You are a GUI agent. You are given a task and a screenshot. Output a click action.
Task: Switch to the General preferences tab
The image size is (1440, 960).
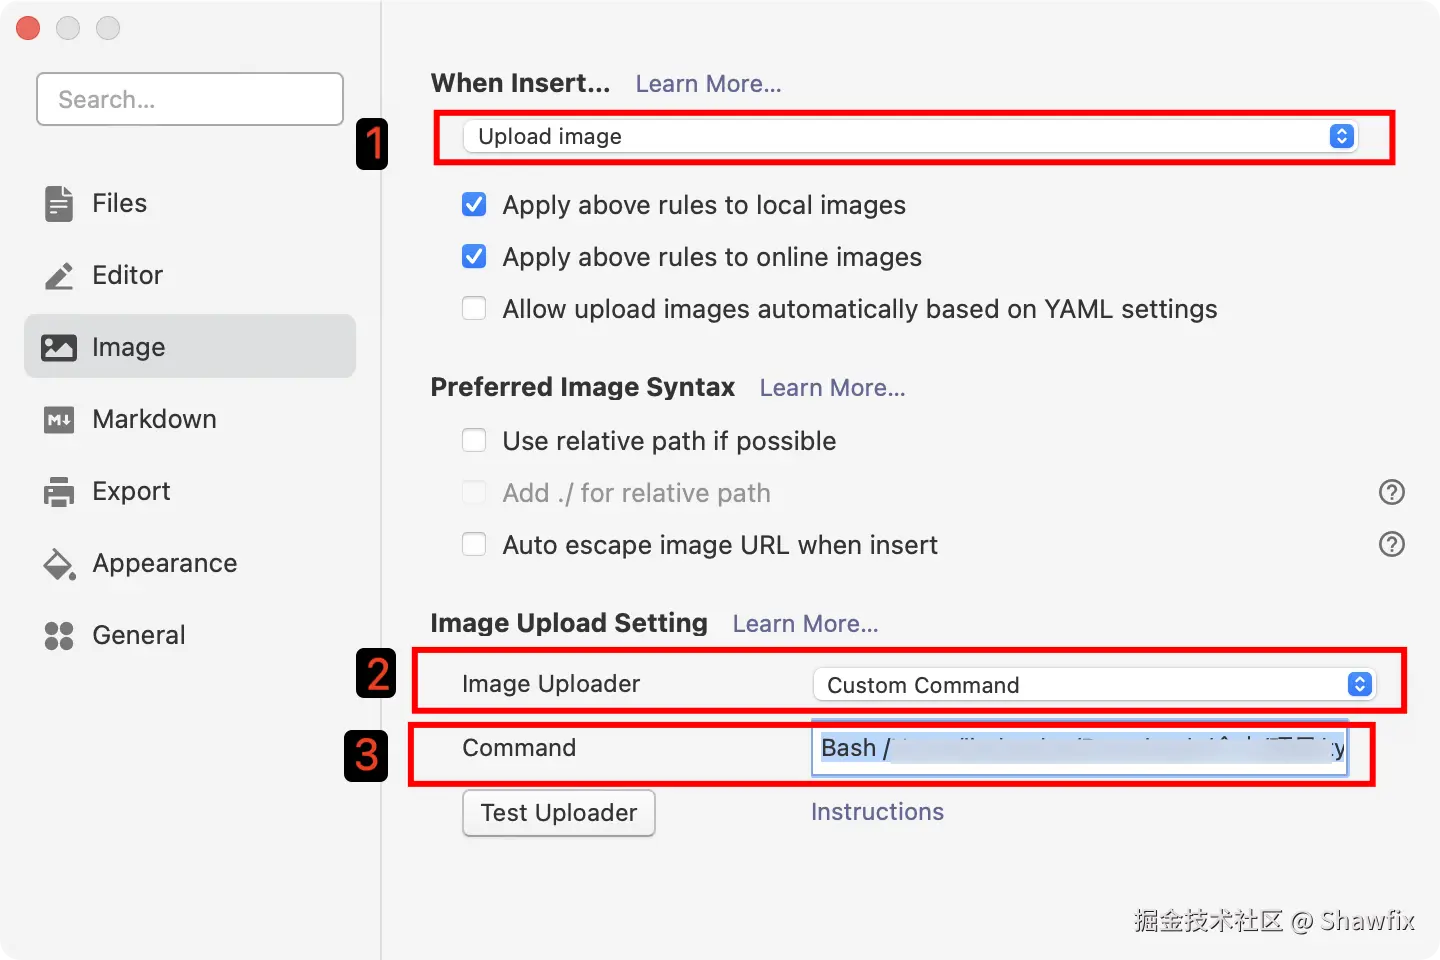138,636
